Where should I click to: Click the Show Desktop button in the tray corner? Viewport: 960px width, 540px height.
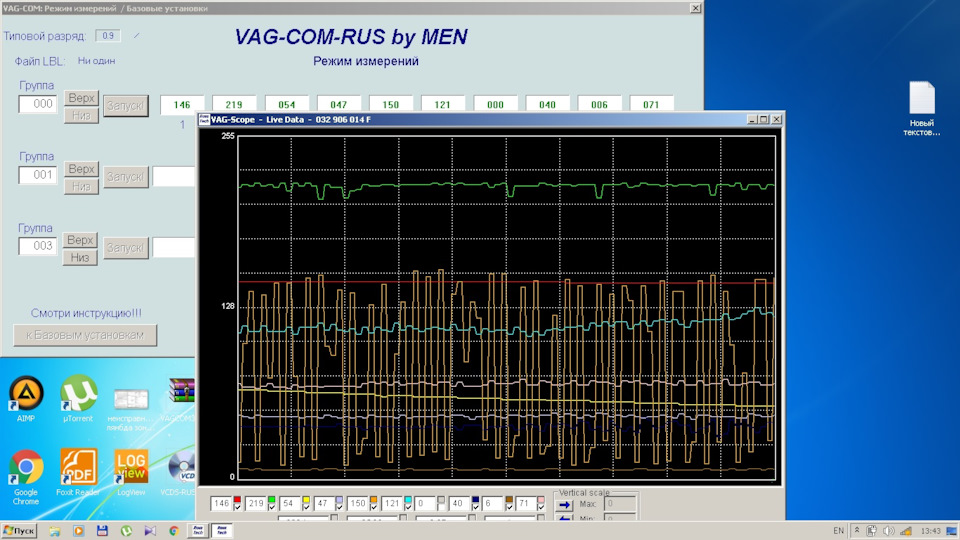click(x=952, y=531)
